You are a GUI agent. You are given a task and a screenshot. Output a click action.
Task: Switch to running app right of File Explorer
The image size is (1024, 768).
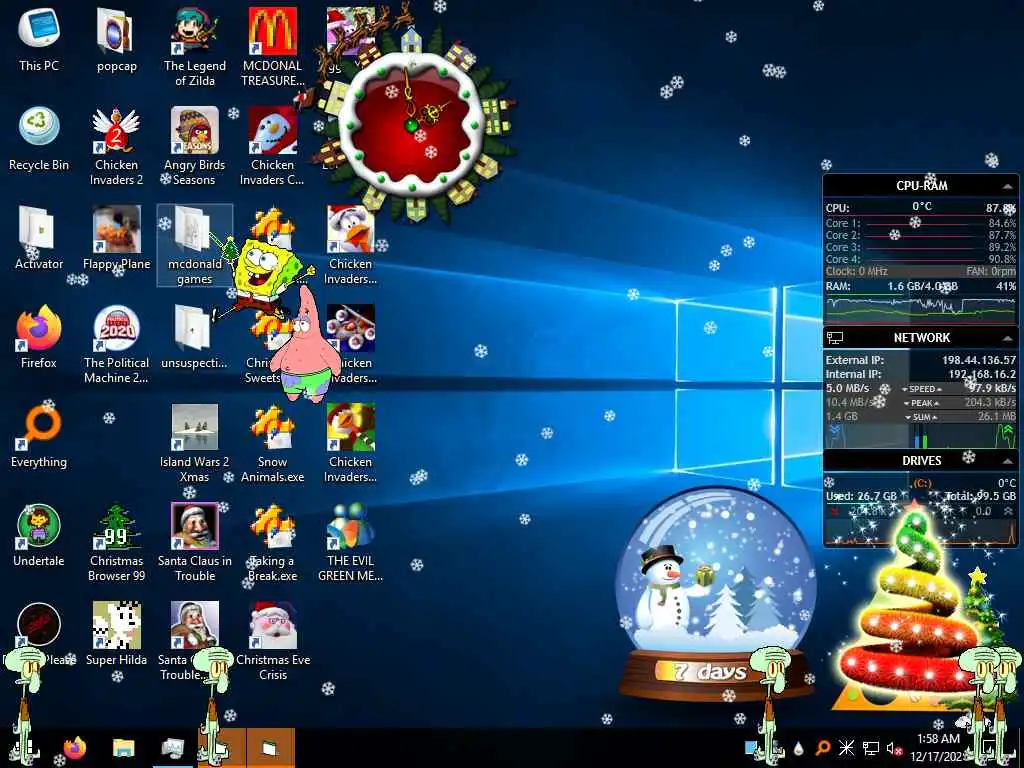pyautogui.click(x=173, y=748)
